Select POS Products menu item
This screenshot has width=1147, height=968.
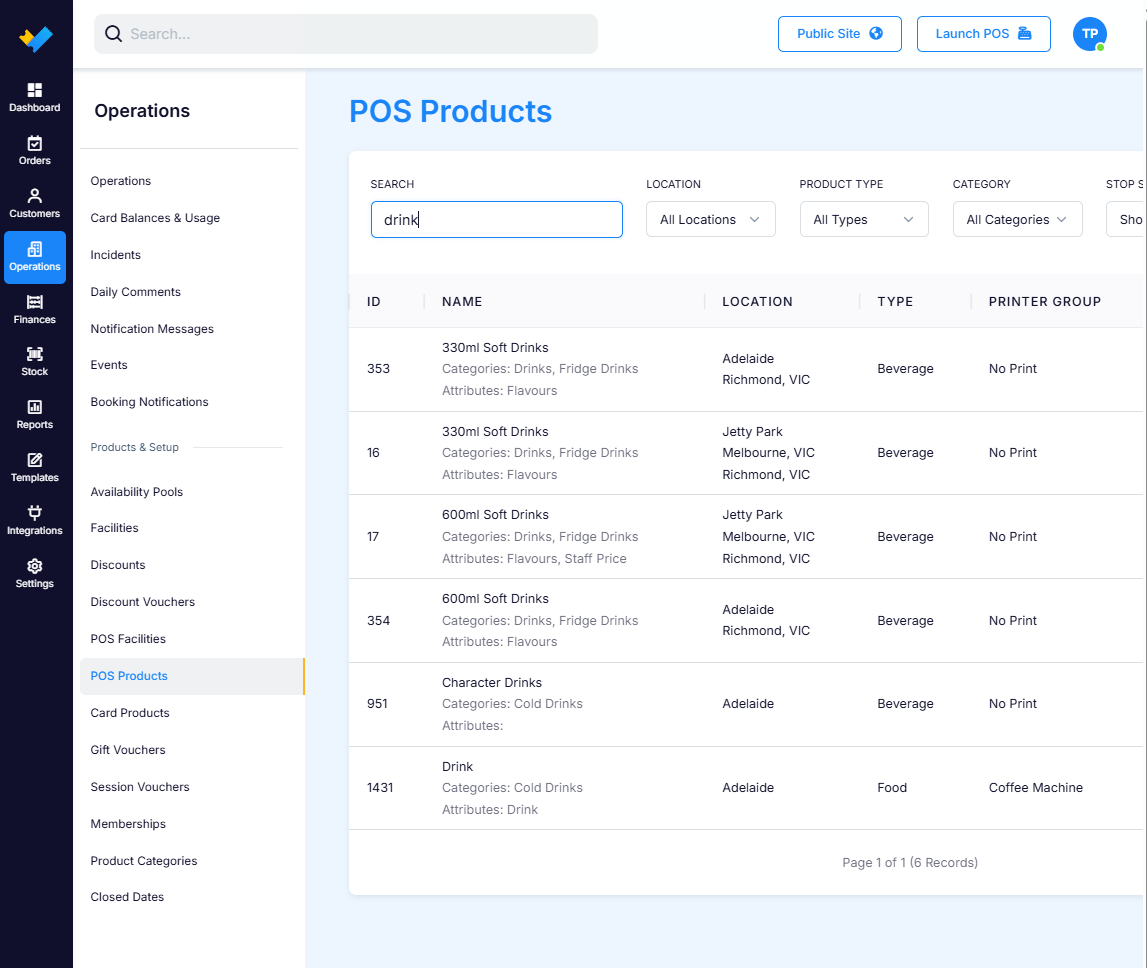pyautogui.click(x=192, y=676)
